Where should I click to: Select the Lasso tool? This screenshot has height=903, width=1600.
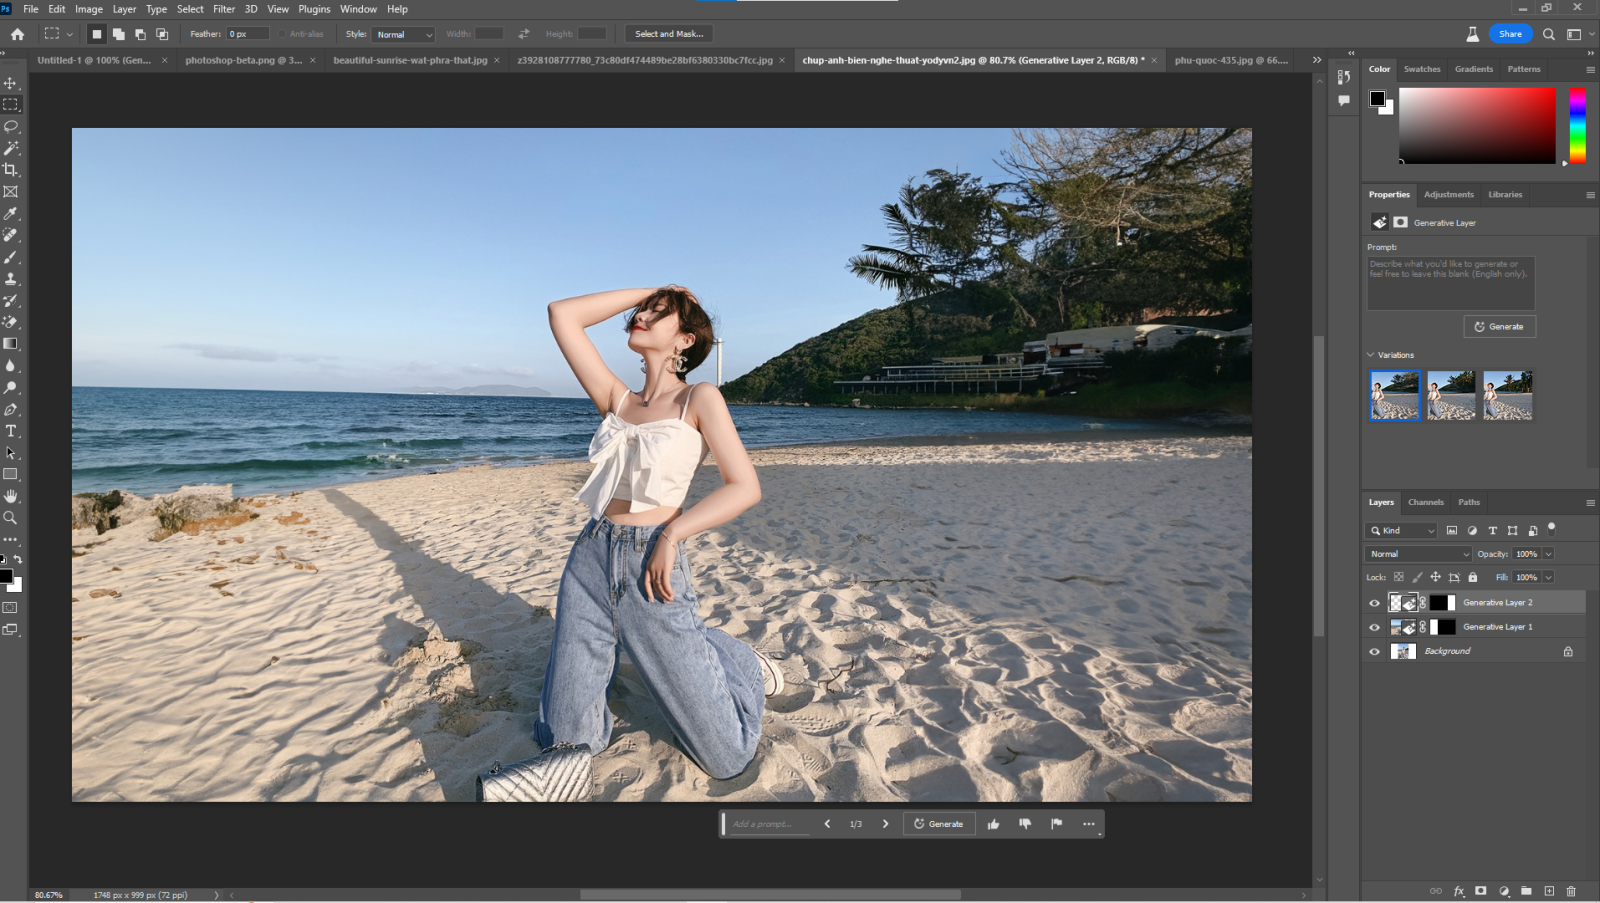11,127
